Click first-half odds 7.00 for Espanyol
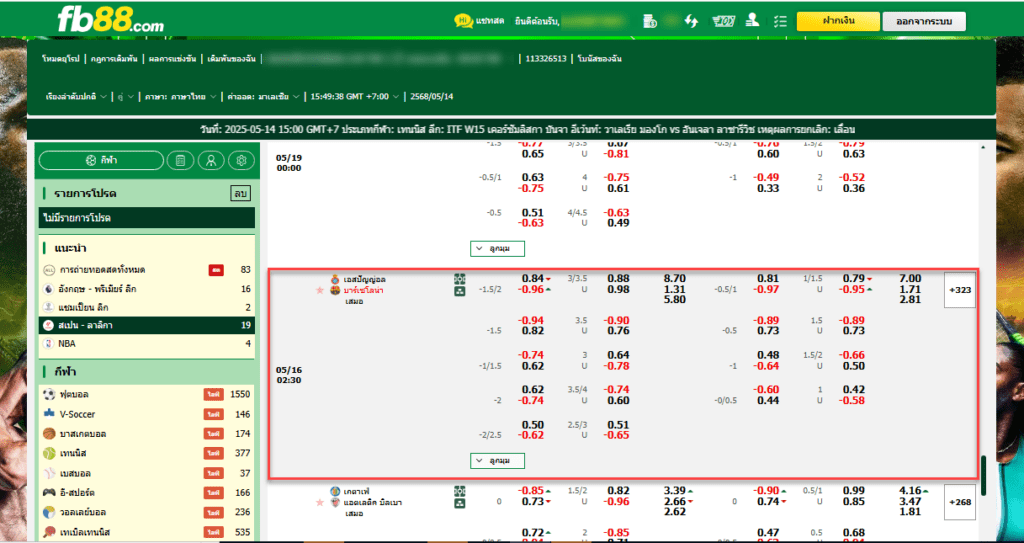 pos(910,279)
